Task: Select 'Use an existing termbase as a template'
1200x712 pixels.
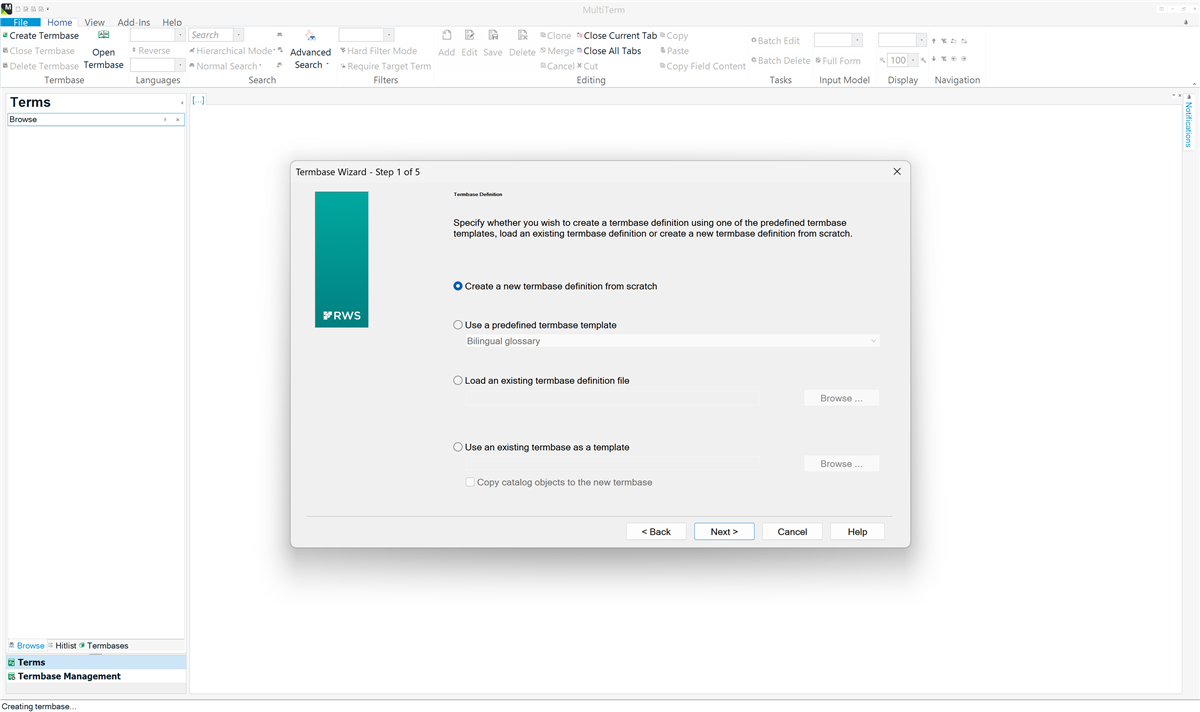Action: (x=541, y=447)
